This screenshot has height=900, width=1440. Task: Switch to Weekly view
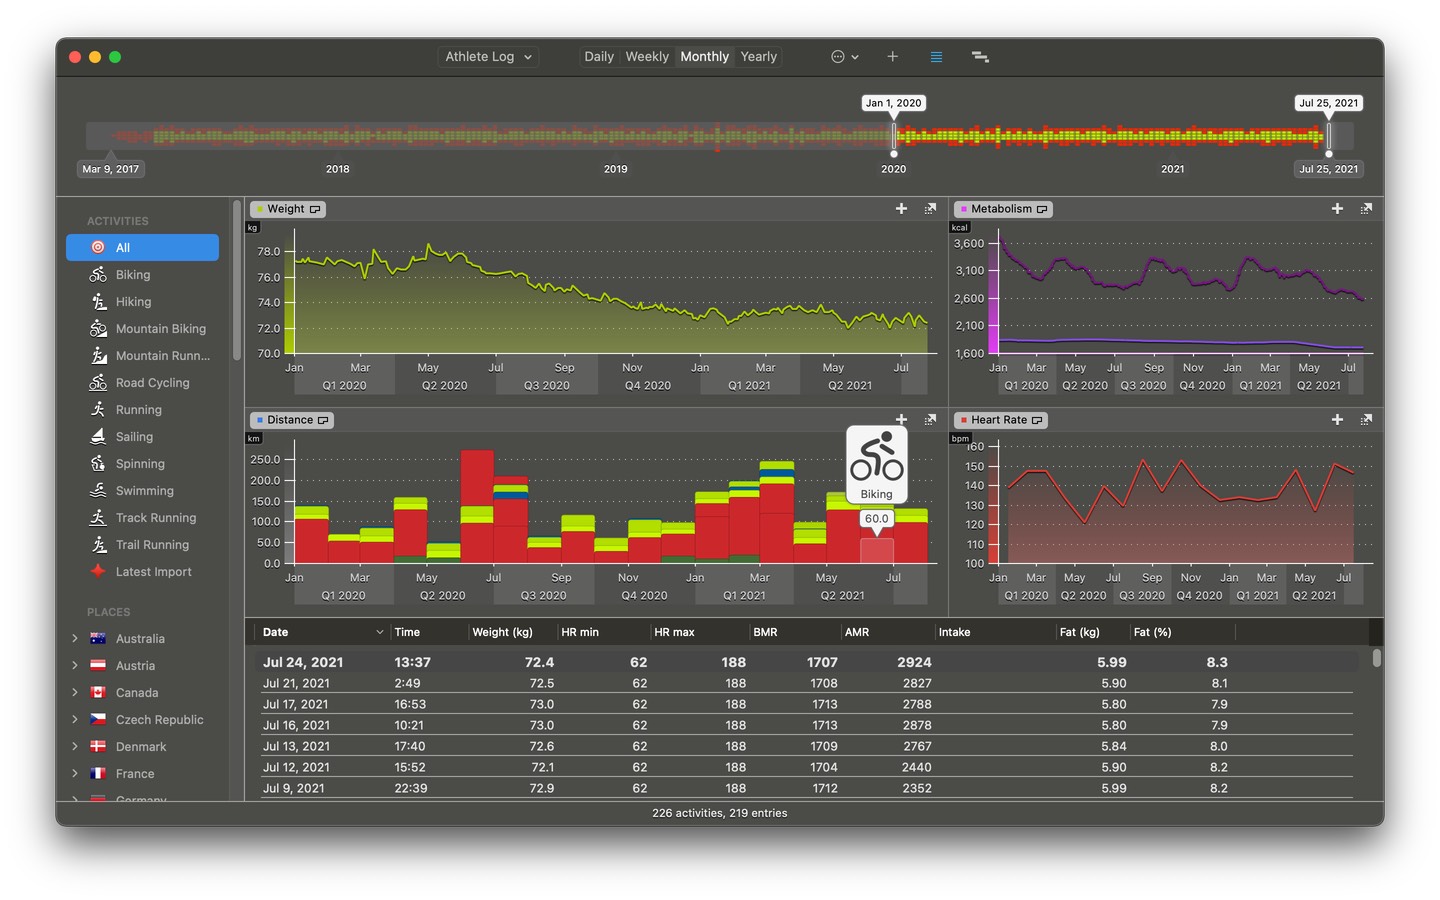647,57
